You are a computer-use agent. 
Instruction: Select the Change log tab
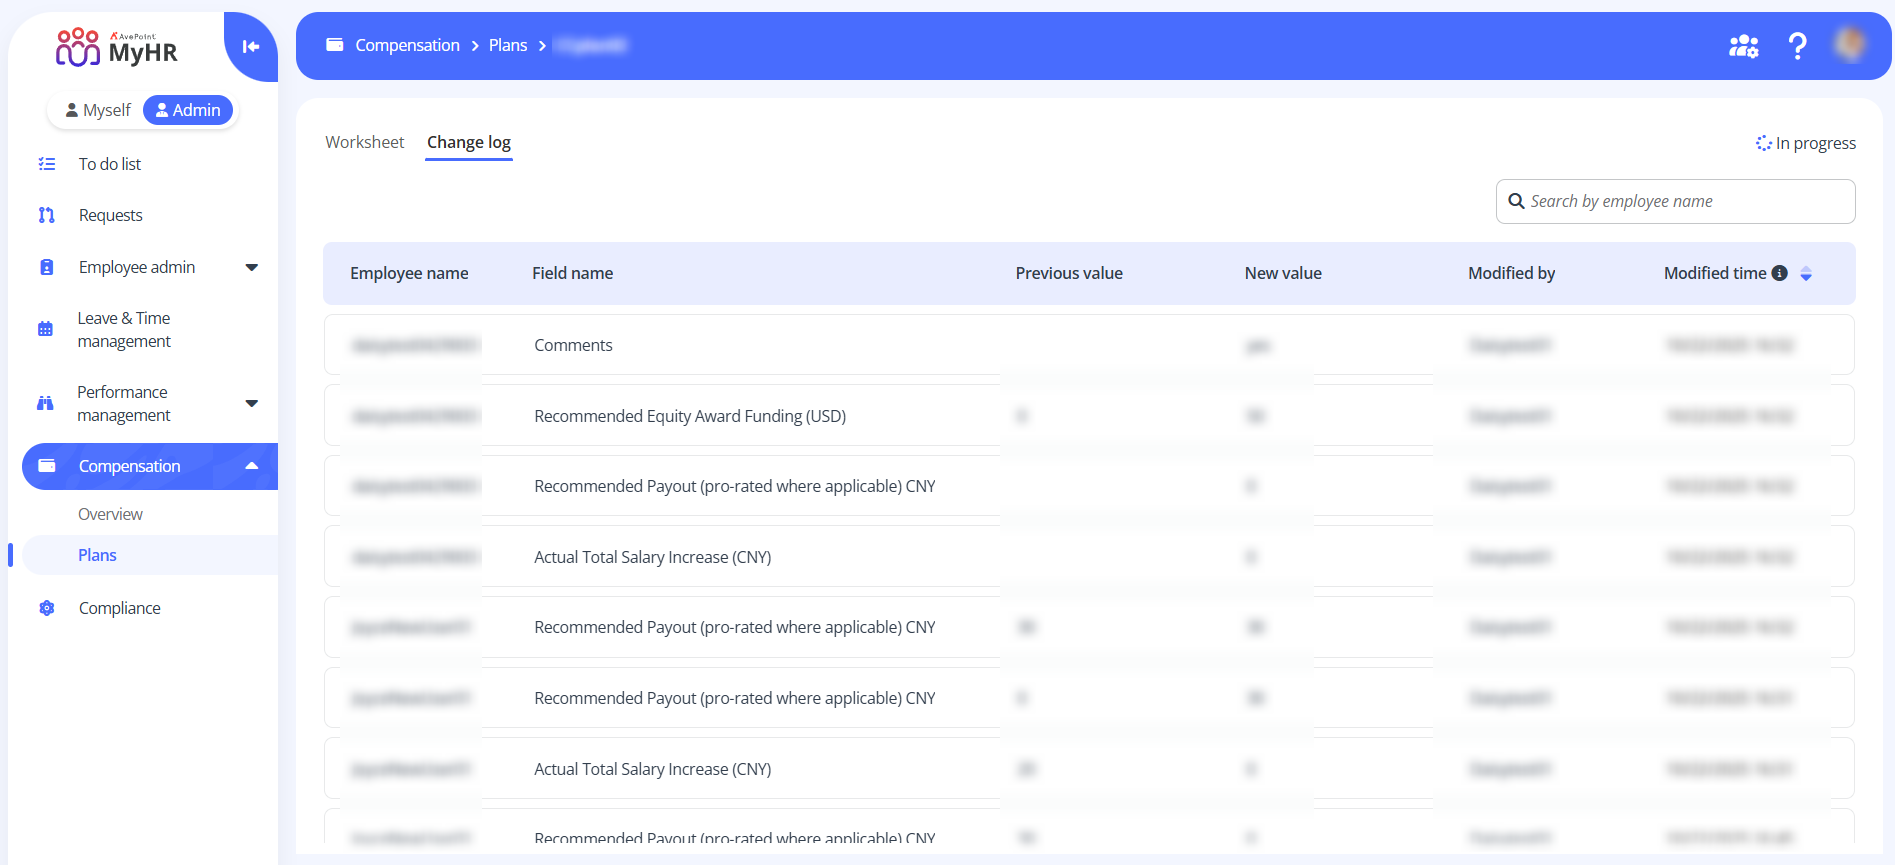(468, 142)
